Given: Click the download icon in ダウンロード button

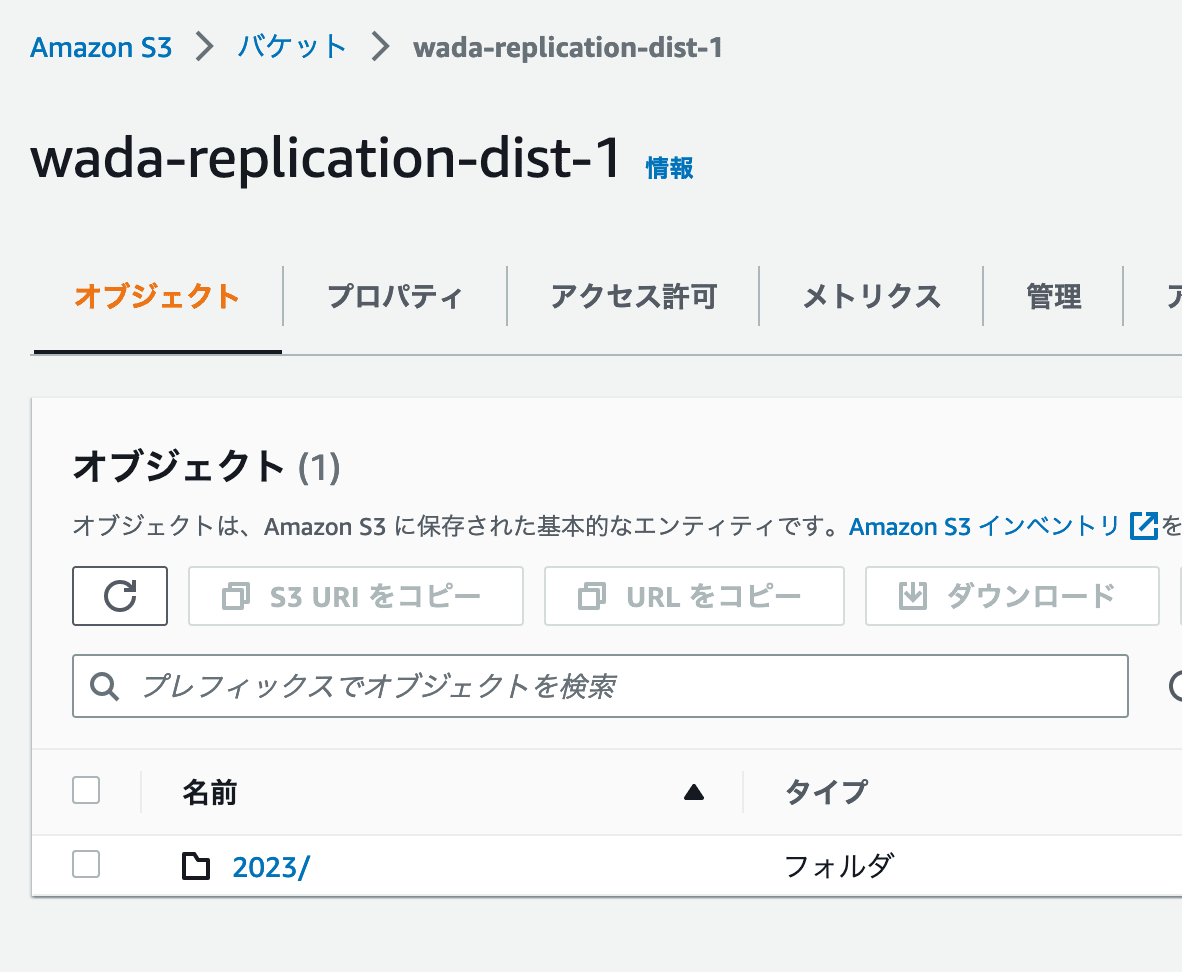Looking at the screenshot, I should click(912, 596).
